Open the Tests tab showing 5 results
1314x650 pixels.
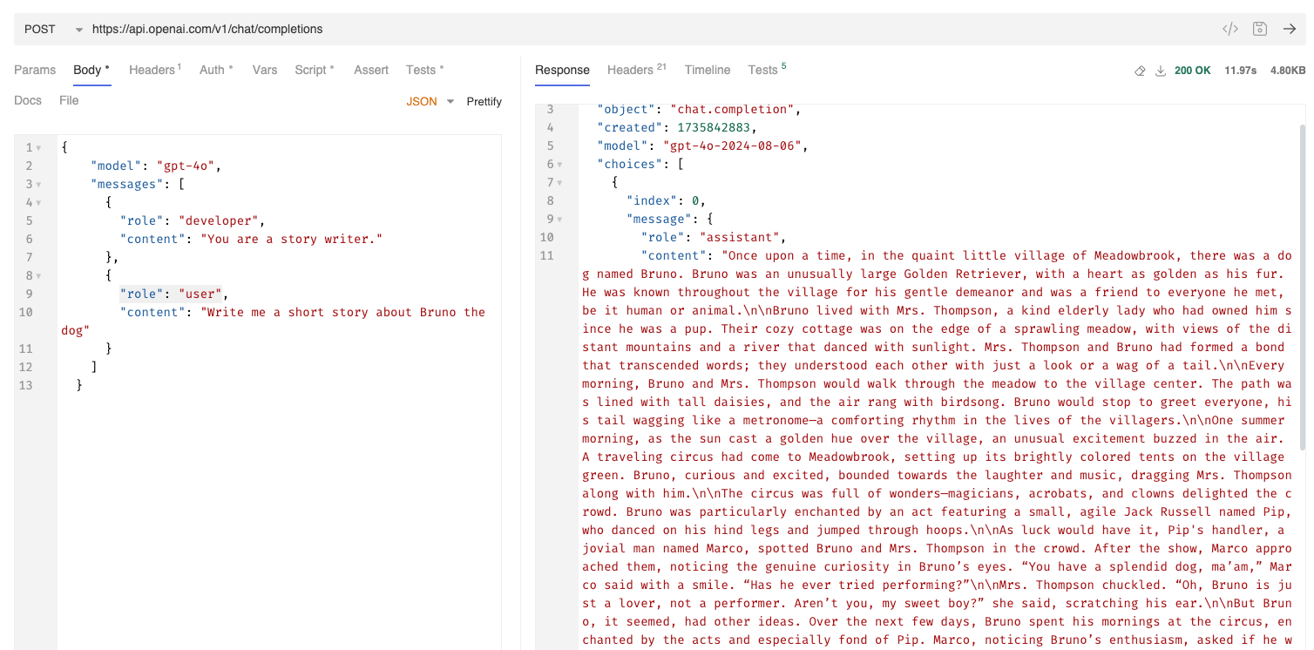[764, 70]
